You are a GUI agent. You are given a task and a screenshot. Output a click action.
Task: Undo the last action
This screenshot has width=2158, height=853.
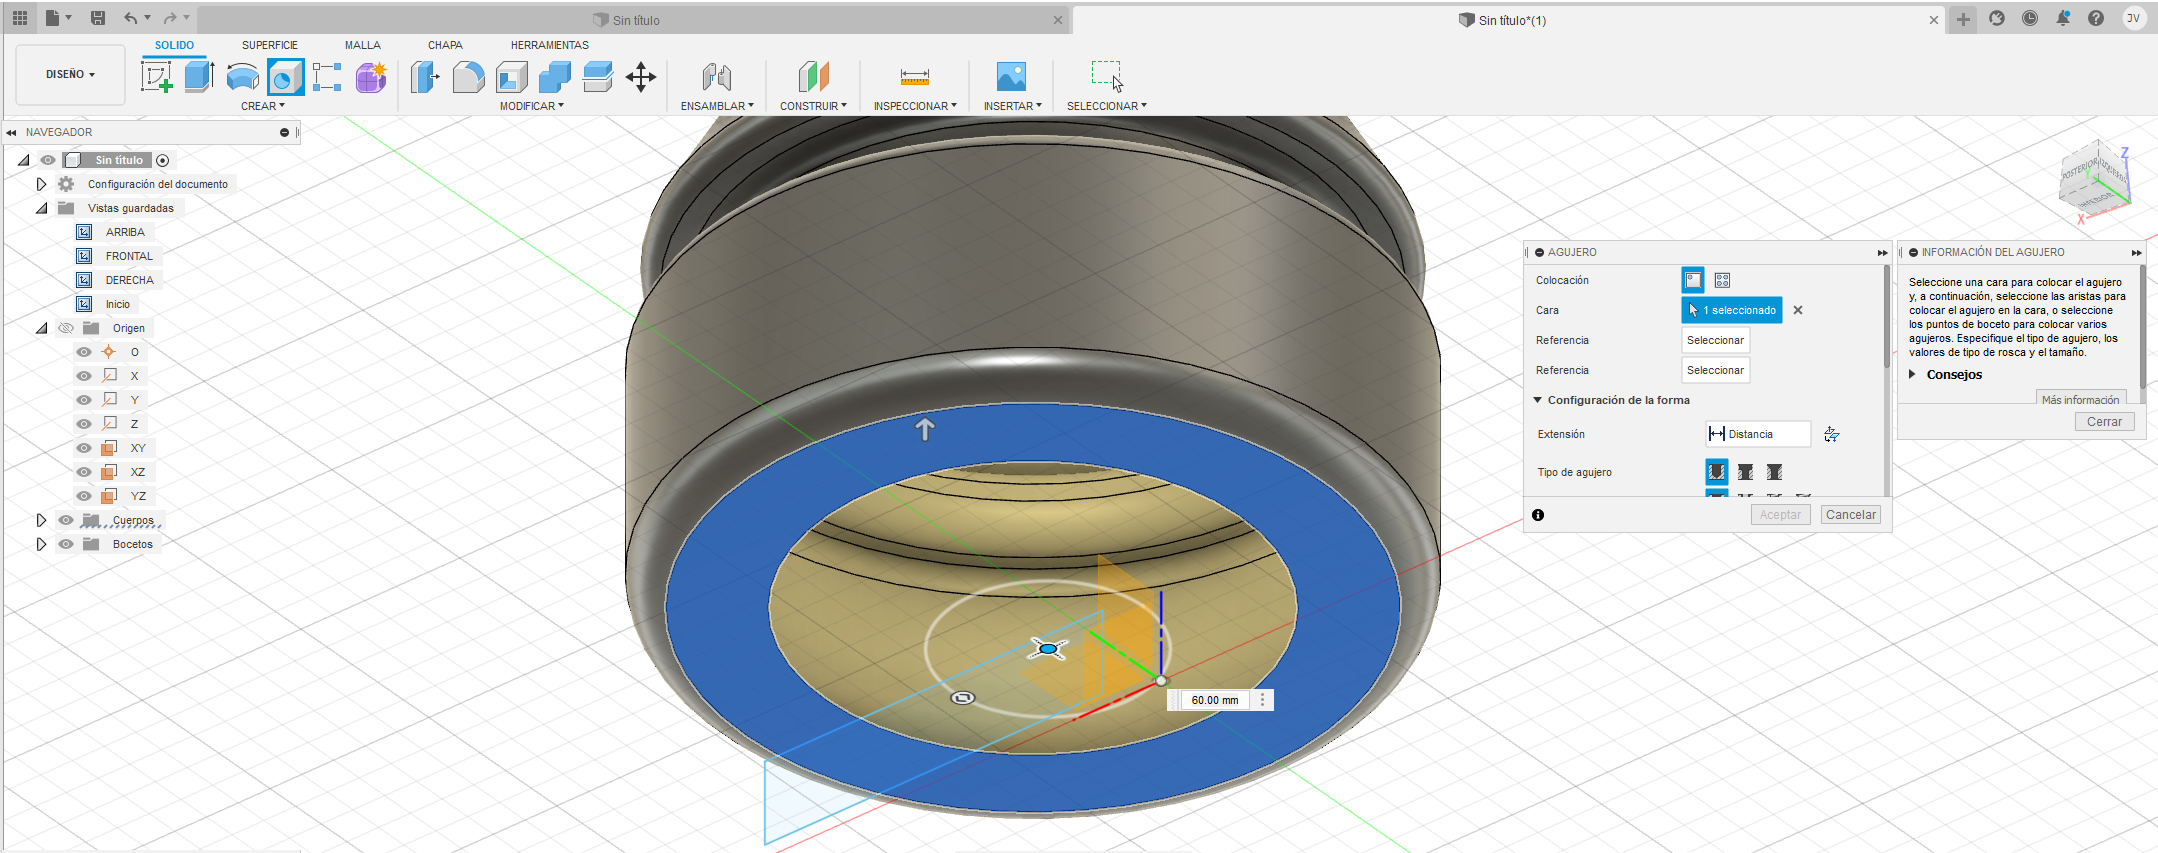click(x=131, y=18)
